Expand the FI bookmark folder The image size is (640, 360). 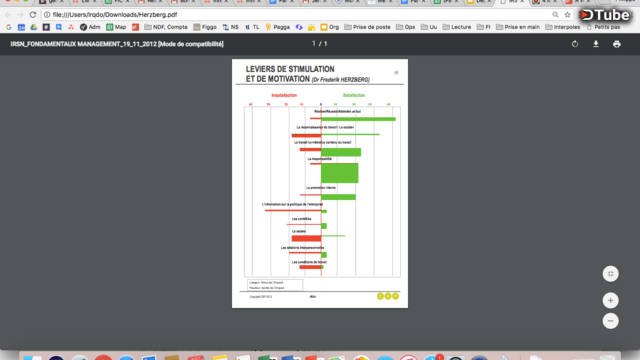tap(484, 27)
